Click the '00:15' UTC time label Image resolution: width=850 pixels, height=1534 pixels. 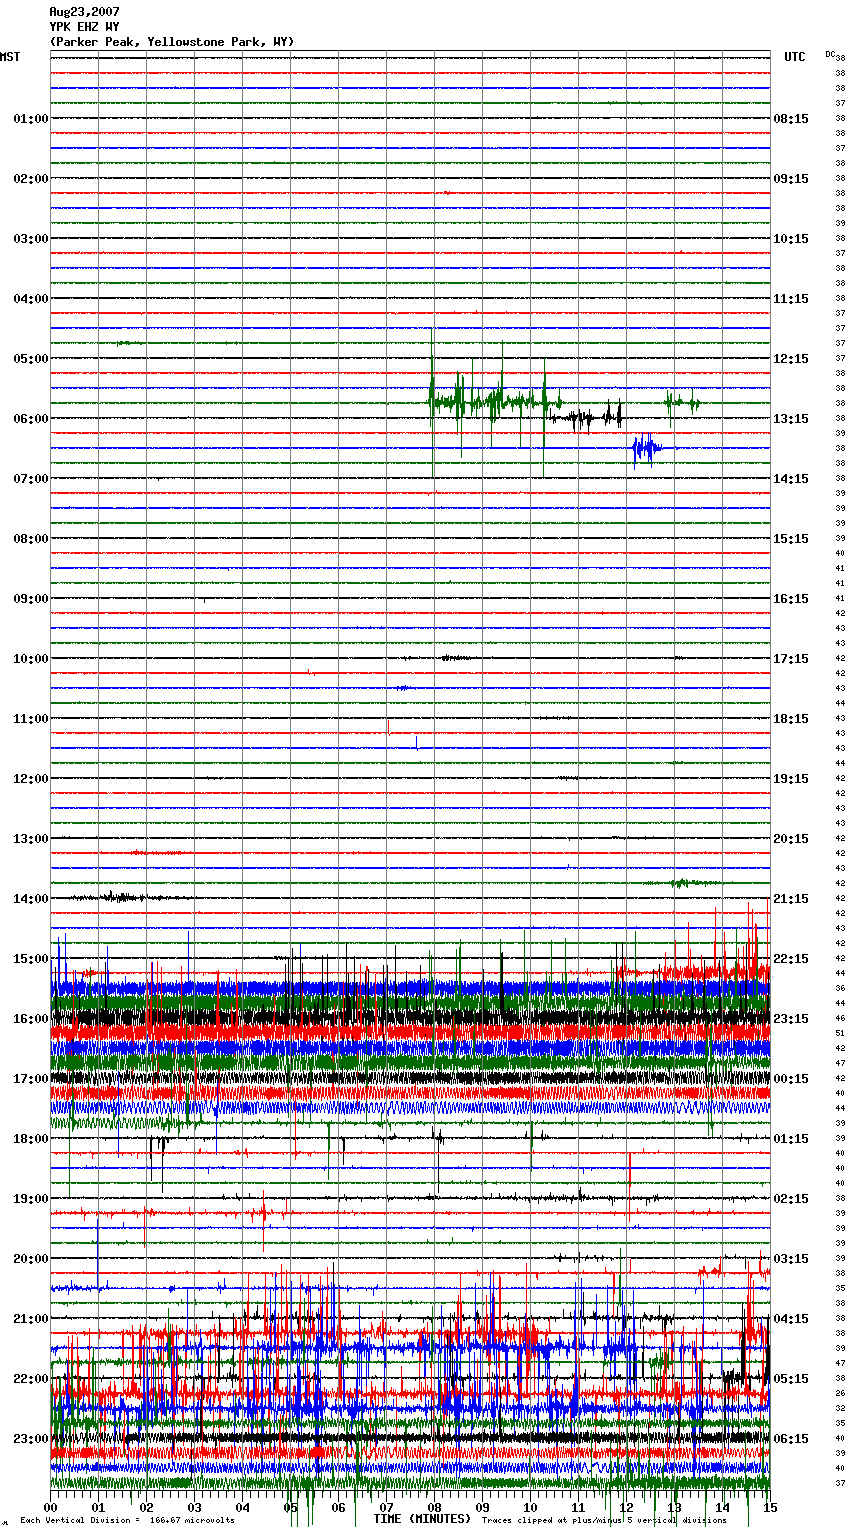pyautogui.click(x=791, y=1079)
